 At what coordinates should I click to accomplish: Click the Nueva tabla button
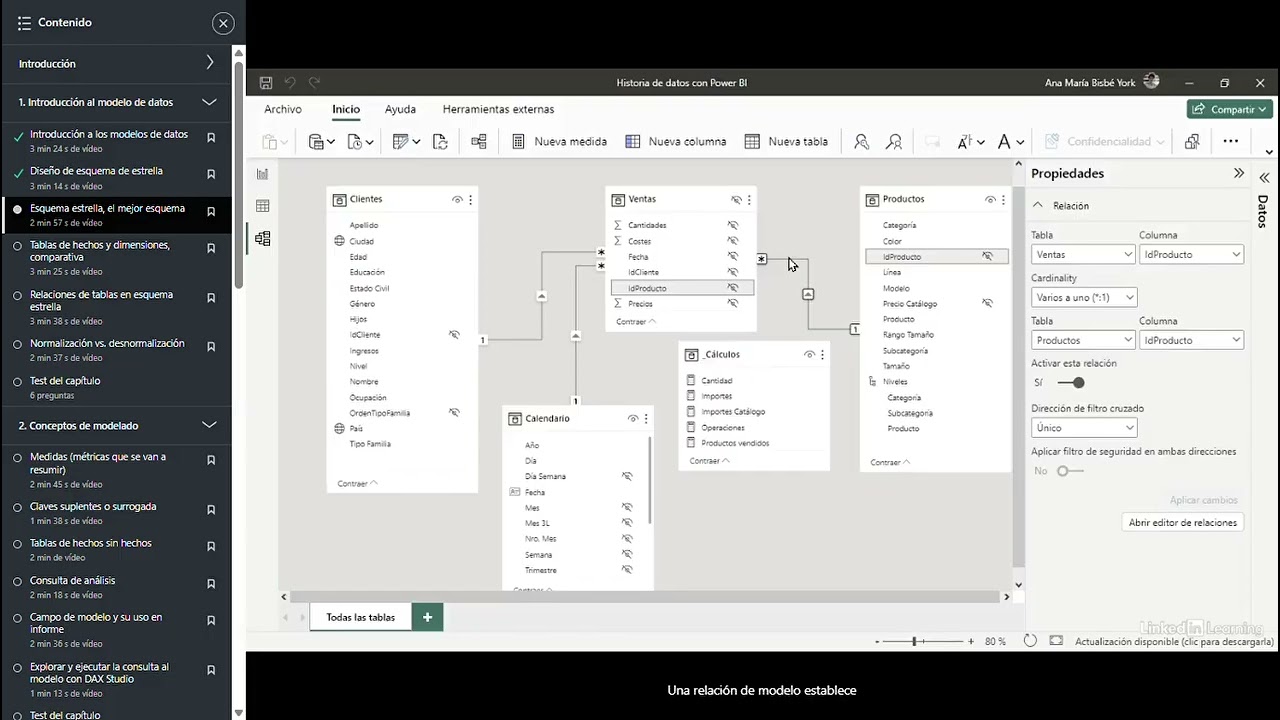click(786, 142)
